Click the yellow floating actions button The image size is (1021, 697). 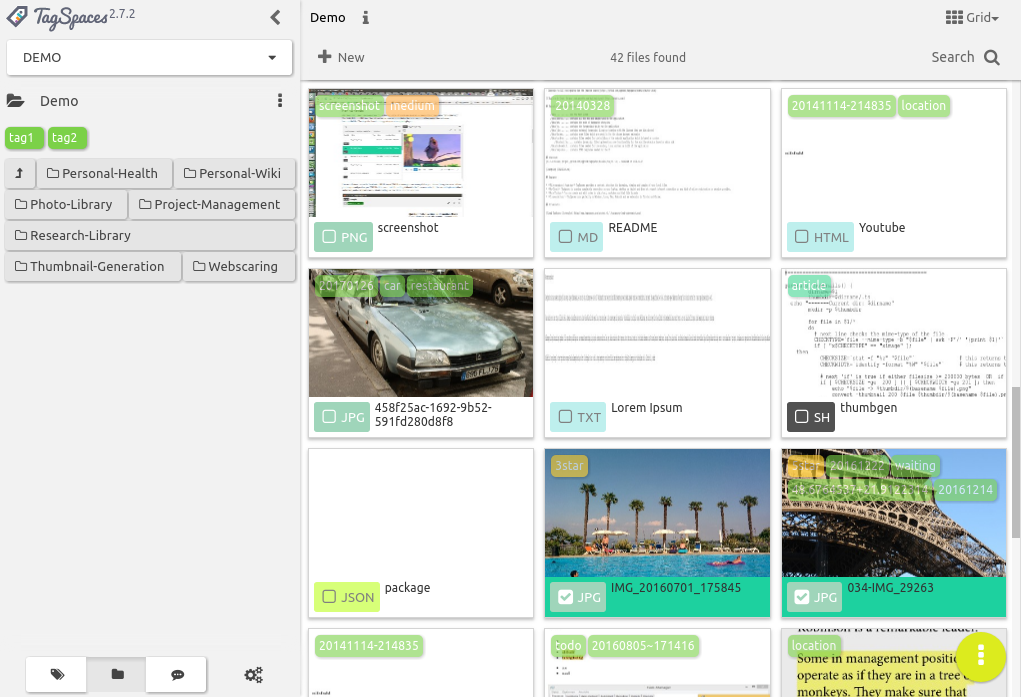coord(981,656)
